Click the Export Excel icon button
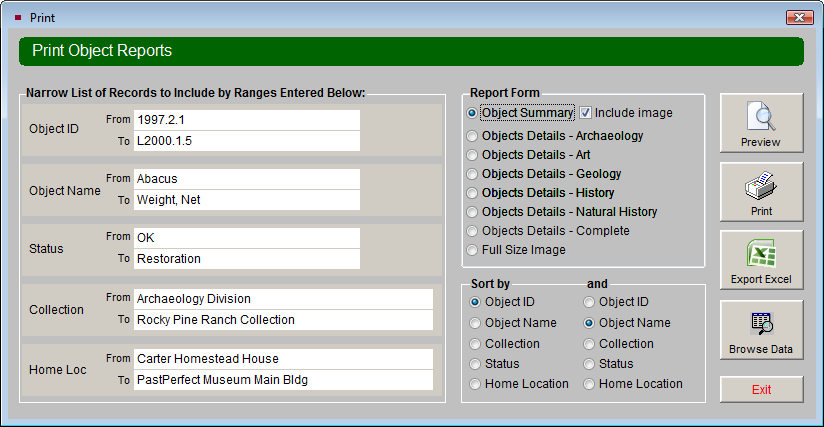Viewport: 824px width, 427px height. (x=761, y=260)
